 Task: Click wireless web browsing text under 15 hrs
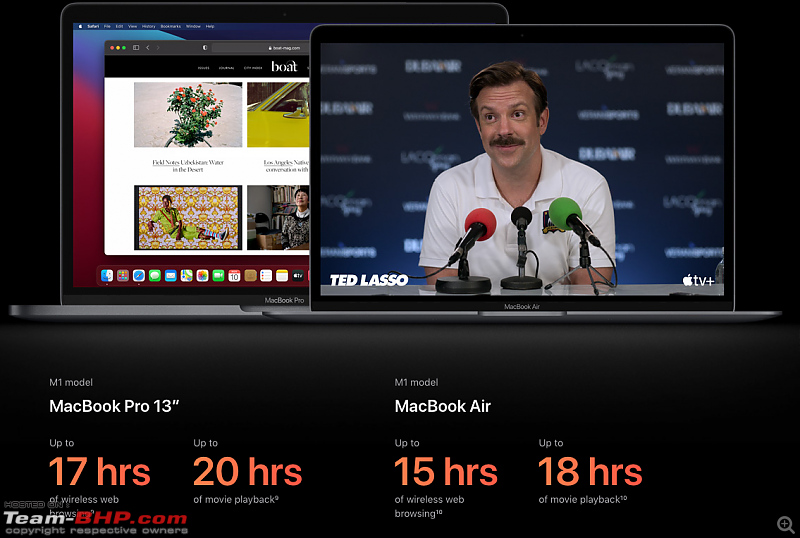[x=430, y=506]
